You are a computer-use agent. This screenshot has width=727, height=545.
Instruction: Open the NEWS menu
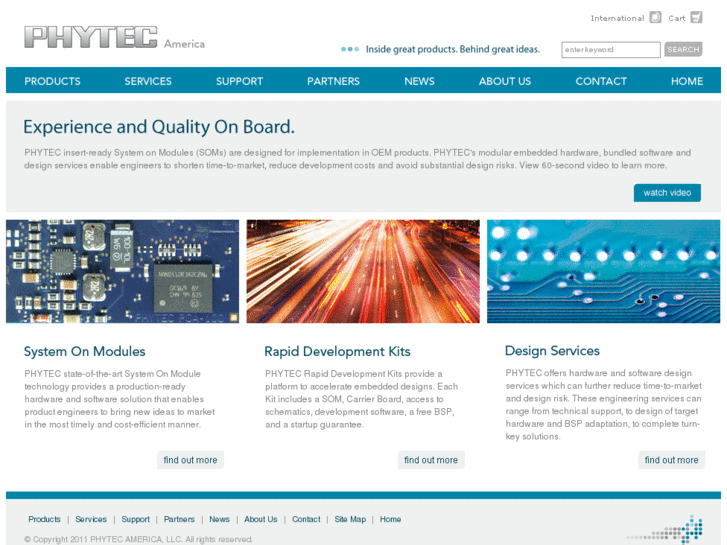pos(419,81)
